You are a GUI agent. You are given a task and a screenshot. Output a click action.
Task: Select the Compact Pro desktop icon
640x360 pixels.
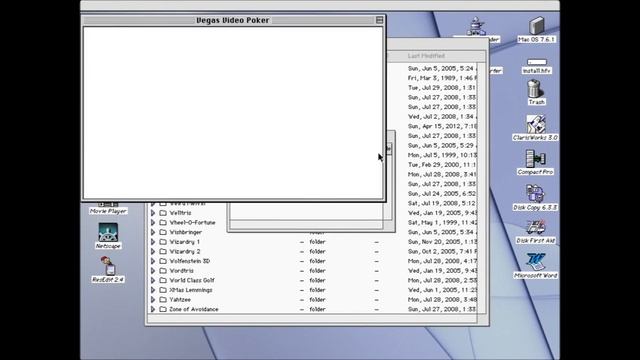(535, 158)
